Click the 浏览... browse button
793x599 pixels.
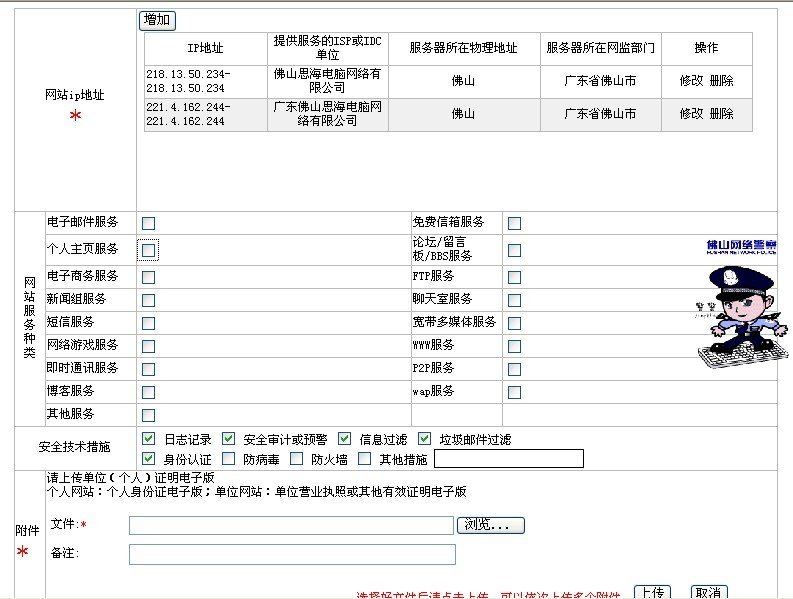point(491,525)
